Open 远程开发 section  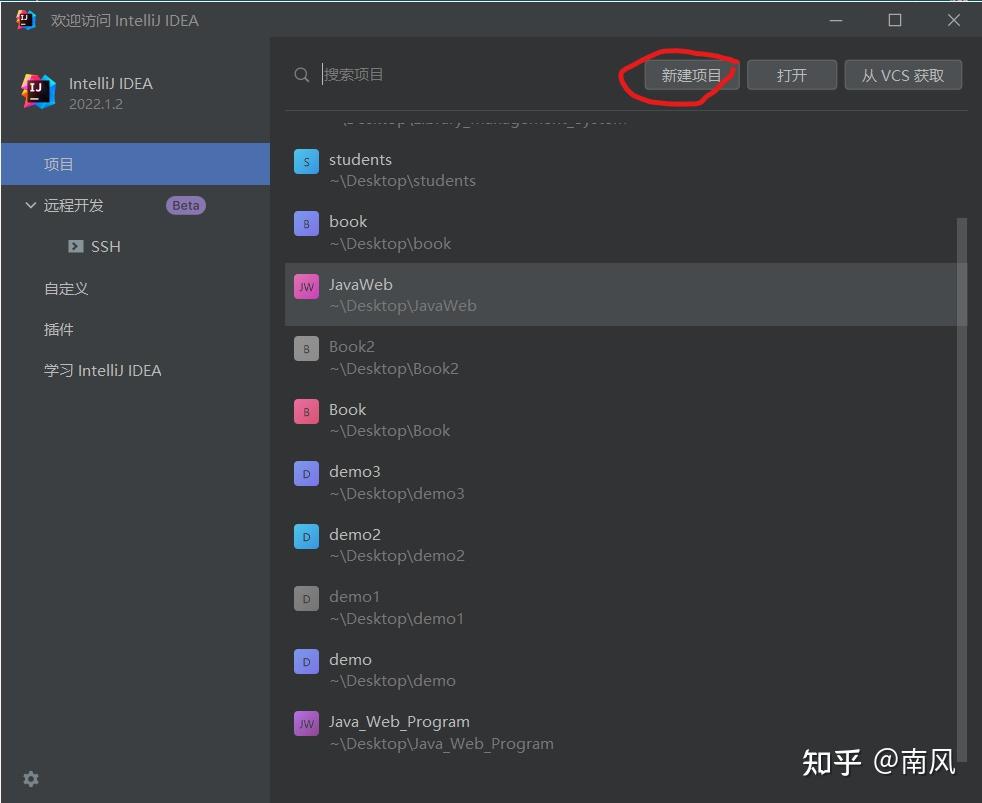(x=73, y=205)
